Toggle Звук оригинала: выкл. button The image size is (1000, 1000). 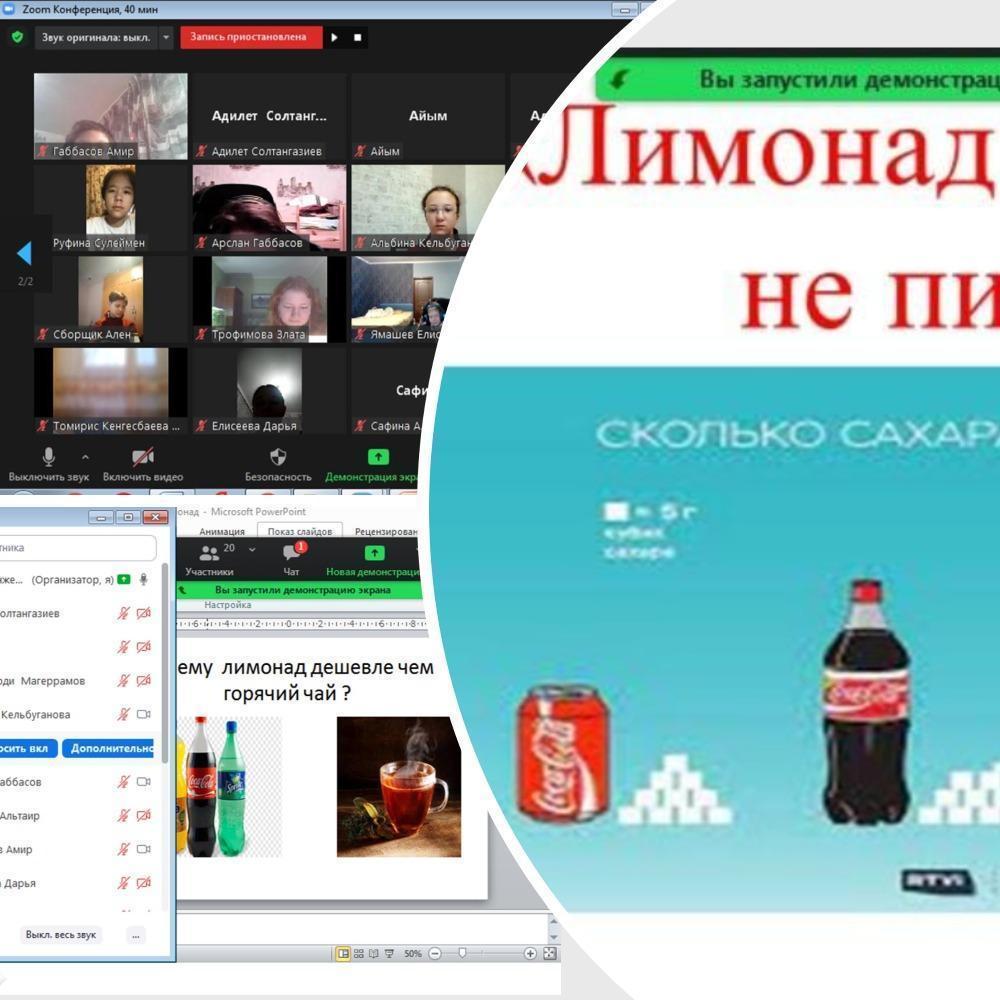[95, 38]
